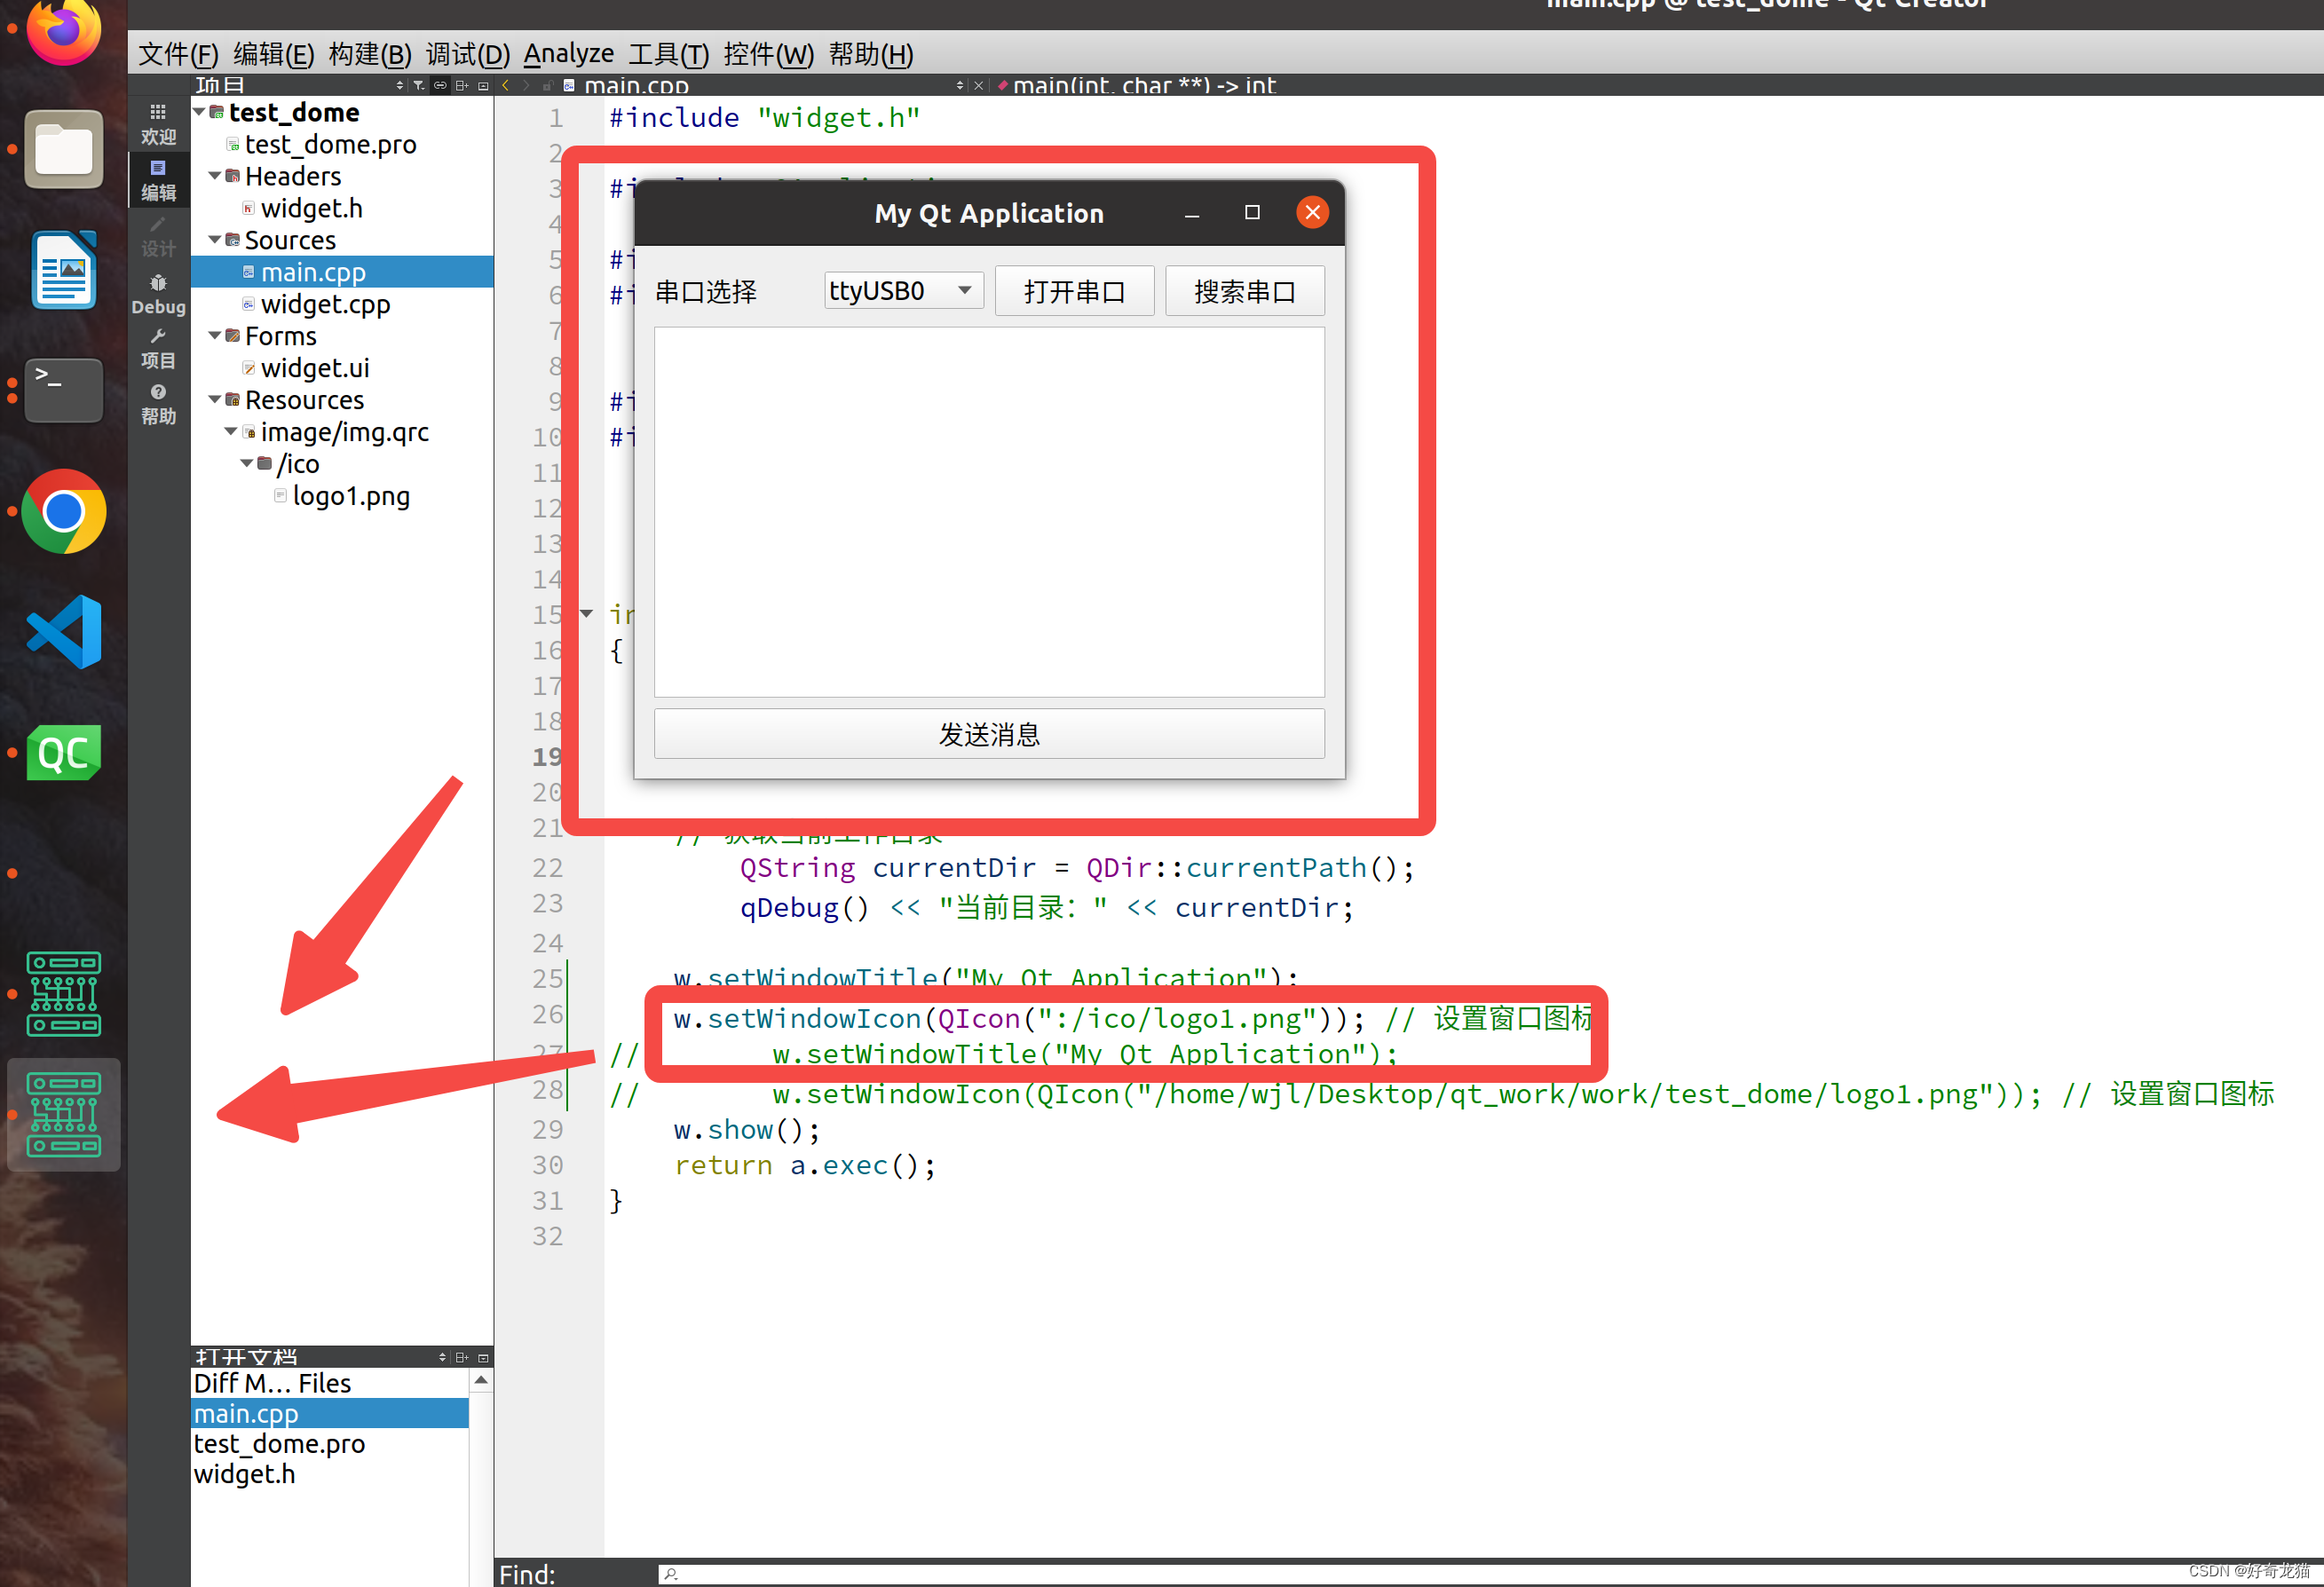Open the 编辑(E) menu
The width and height of the screenshot is (2324, 1587).
tap(273, 54)
